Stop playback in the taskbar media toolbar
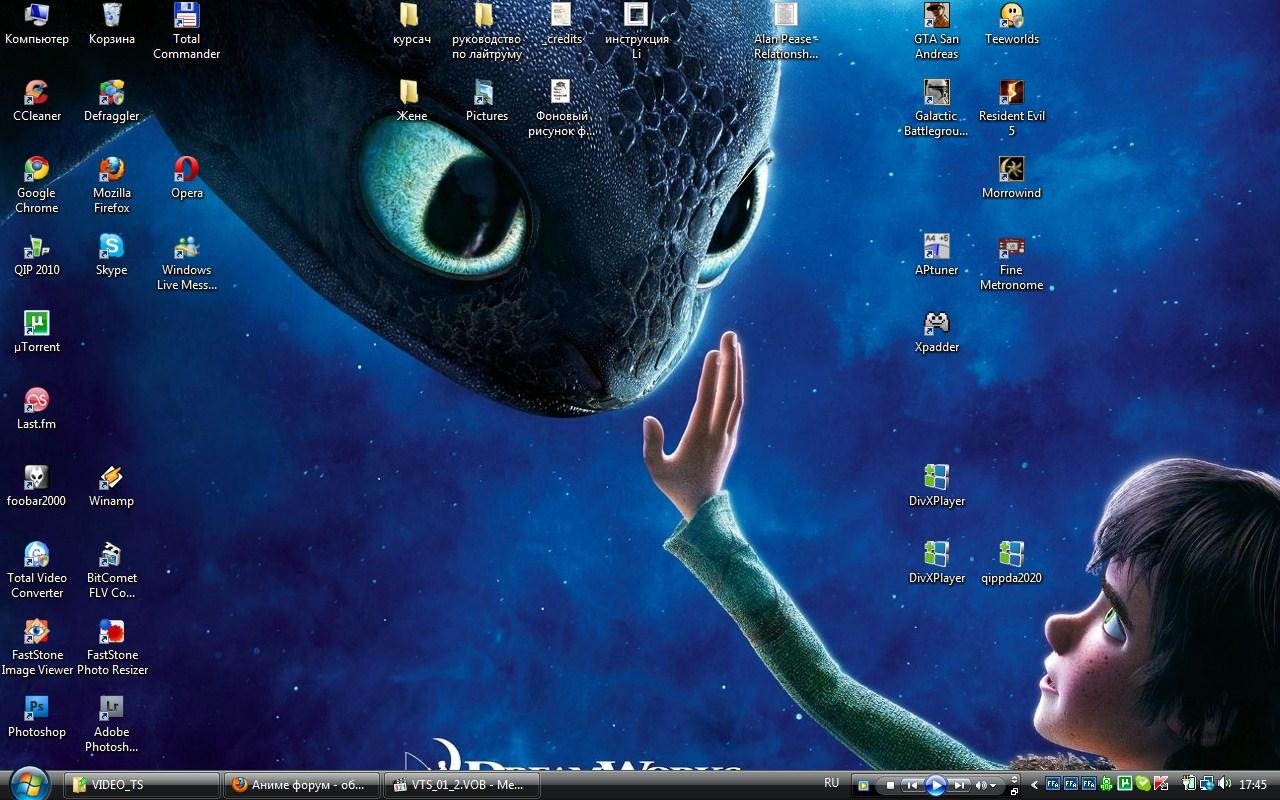This screenshot has height=800, width=1280. click(891, 786)
